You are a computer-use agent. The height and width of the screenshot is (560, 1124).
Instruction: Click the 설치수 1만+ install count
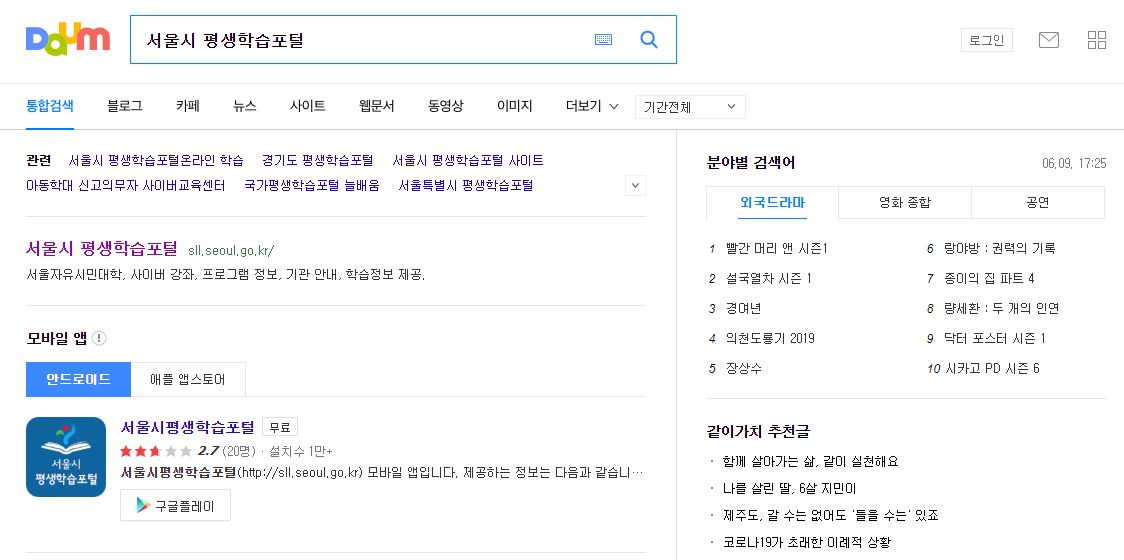click(x=300, y=452)
